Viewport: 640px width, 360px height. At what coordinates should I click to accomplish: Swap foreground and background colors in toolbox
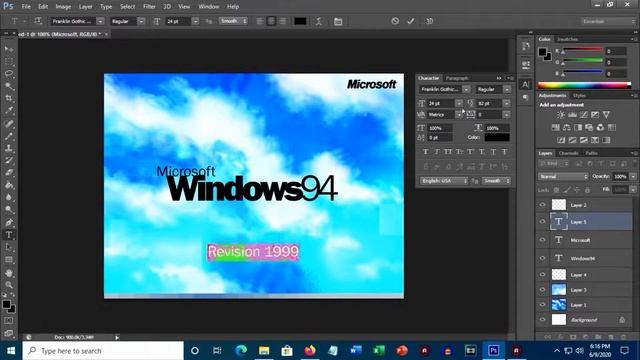[13, 294]
